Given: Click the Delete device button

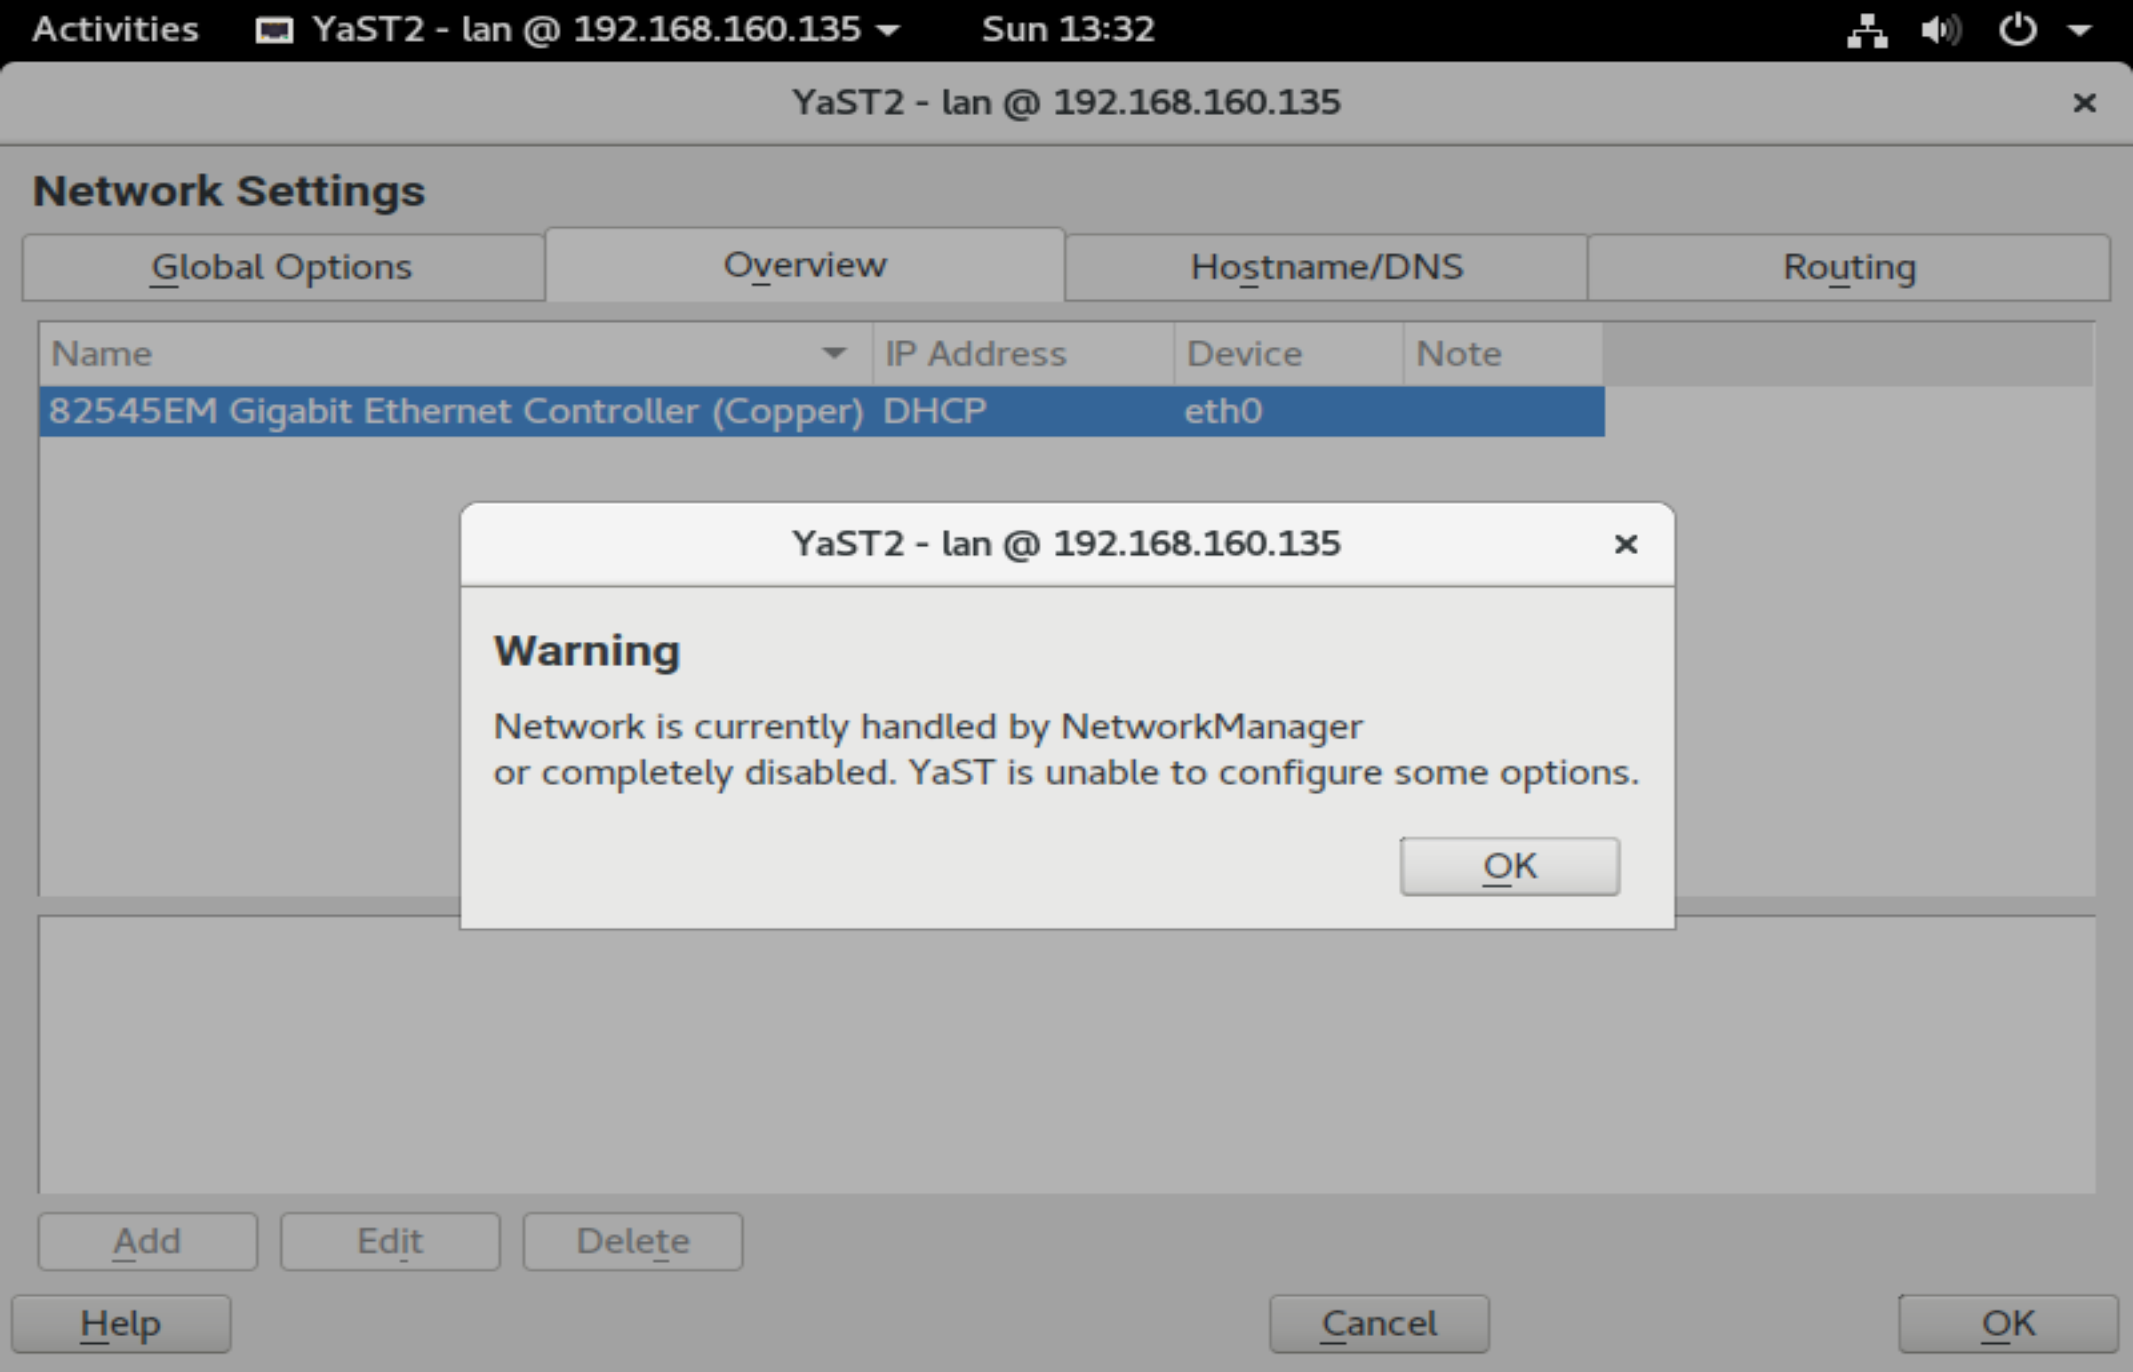Looking at the screenshot, I should click(x=632, y=1241).
